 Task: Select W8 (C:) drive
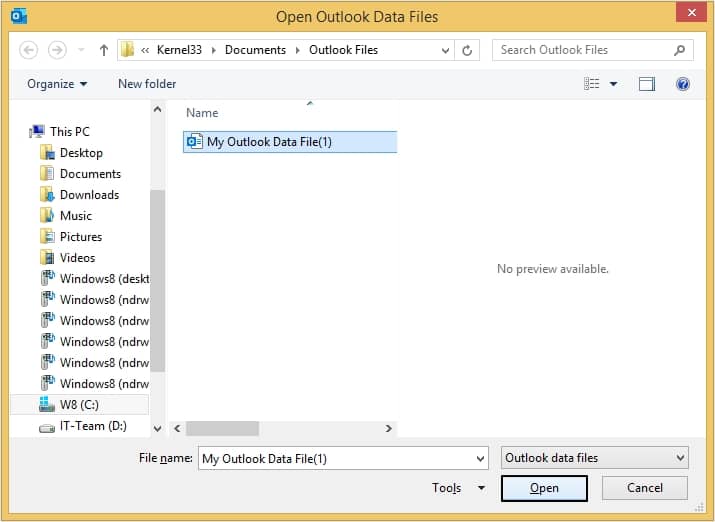point(79,405)
